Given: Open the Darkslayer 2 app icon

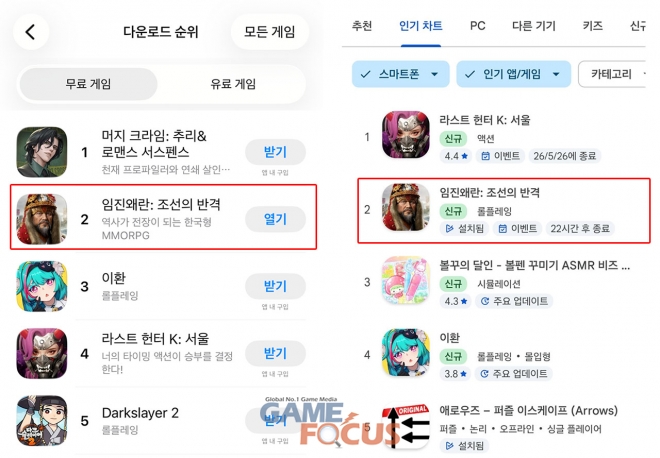Looking at the screenshot, I should [42, 421].
